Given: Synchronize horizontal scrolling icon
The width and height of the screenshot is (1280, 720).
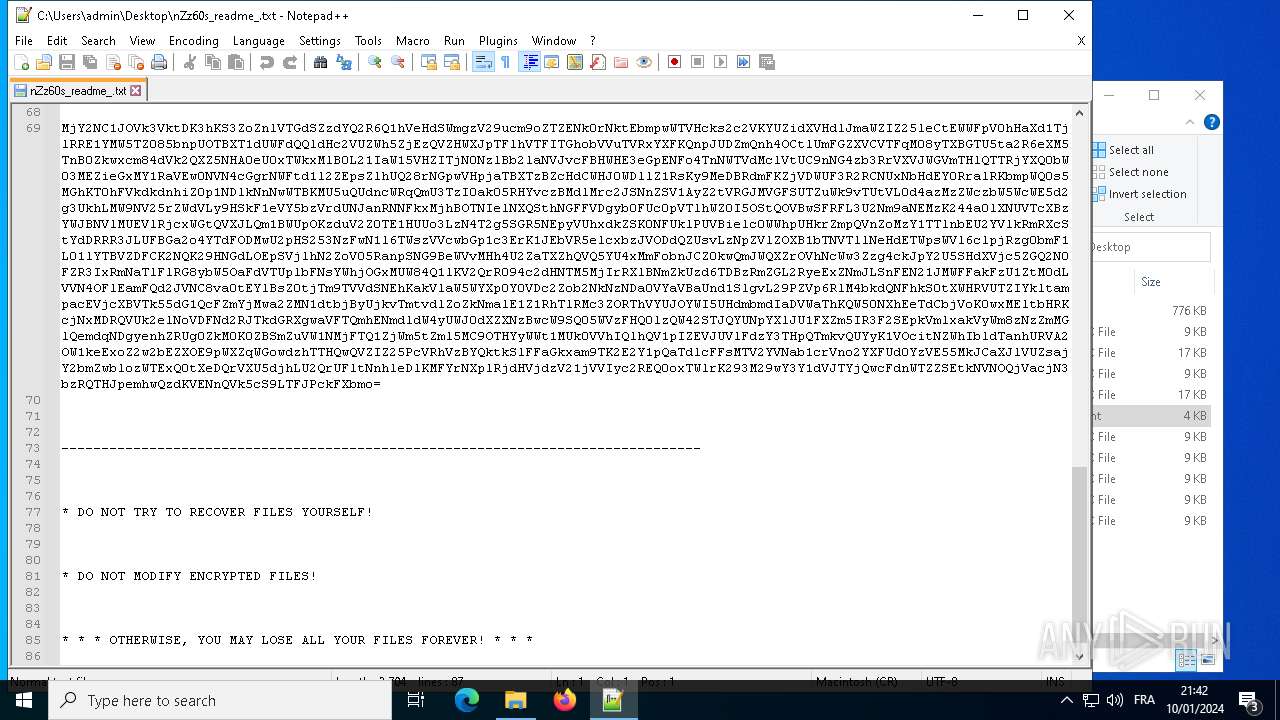Looking at the screenshot, I should point(452,62).
